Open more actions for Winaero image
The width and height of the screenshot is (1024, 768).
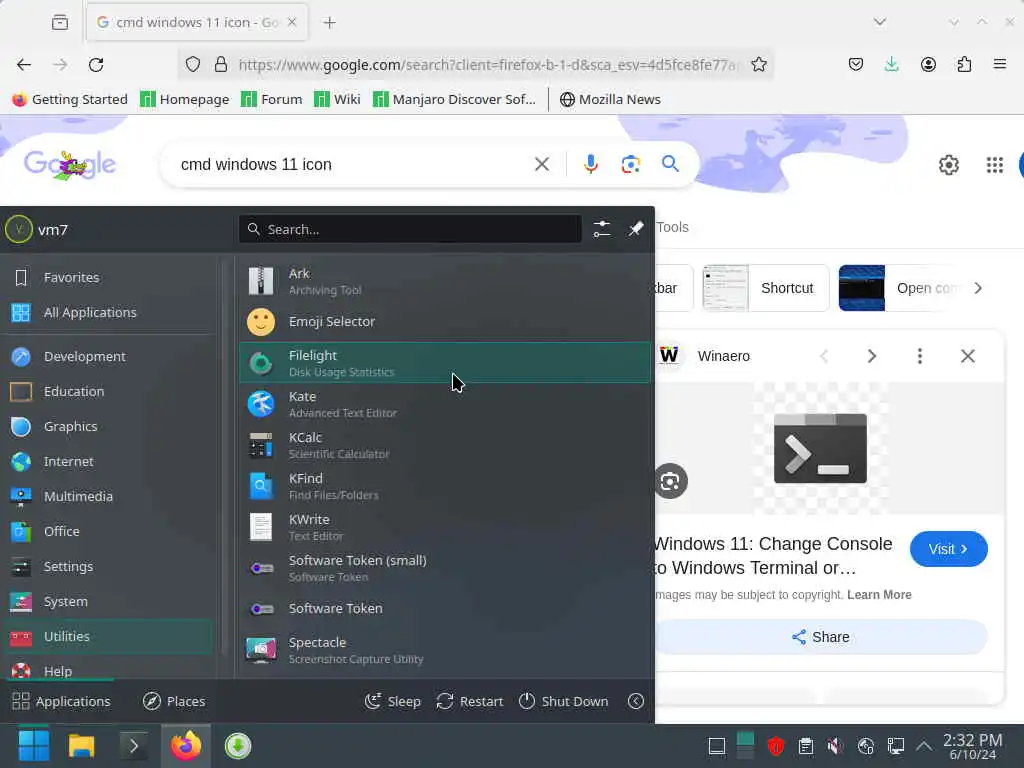coord(920,356)
